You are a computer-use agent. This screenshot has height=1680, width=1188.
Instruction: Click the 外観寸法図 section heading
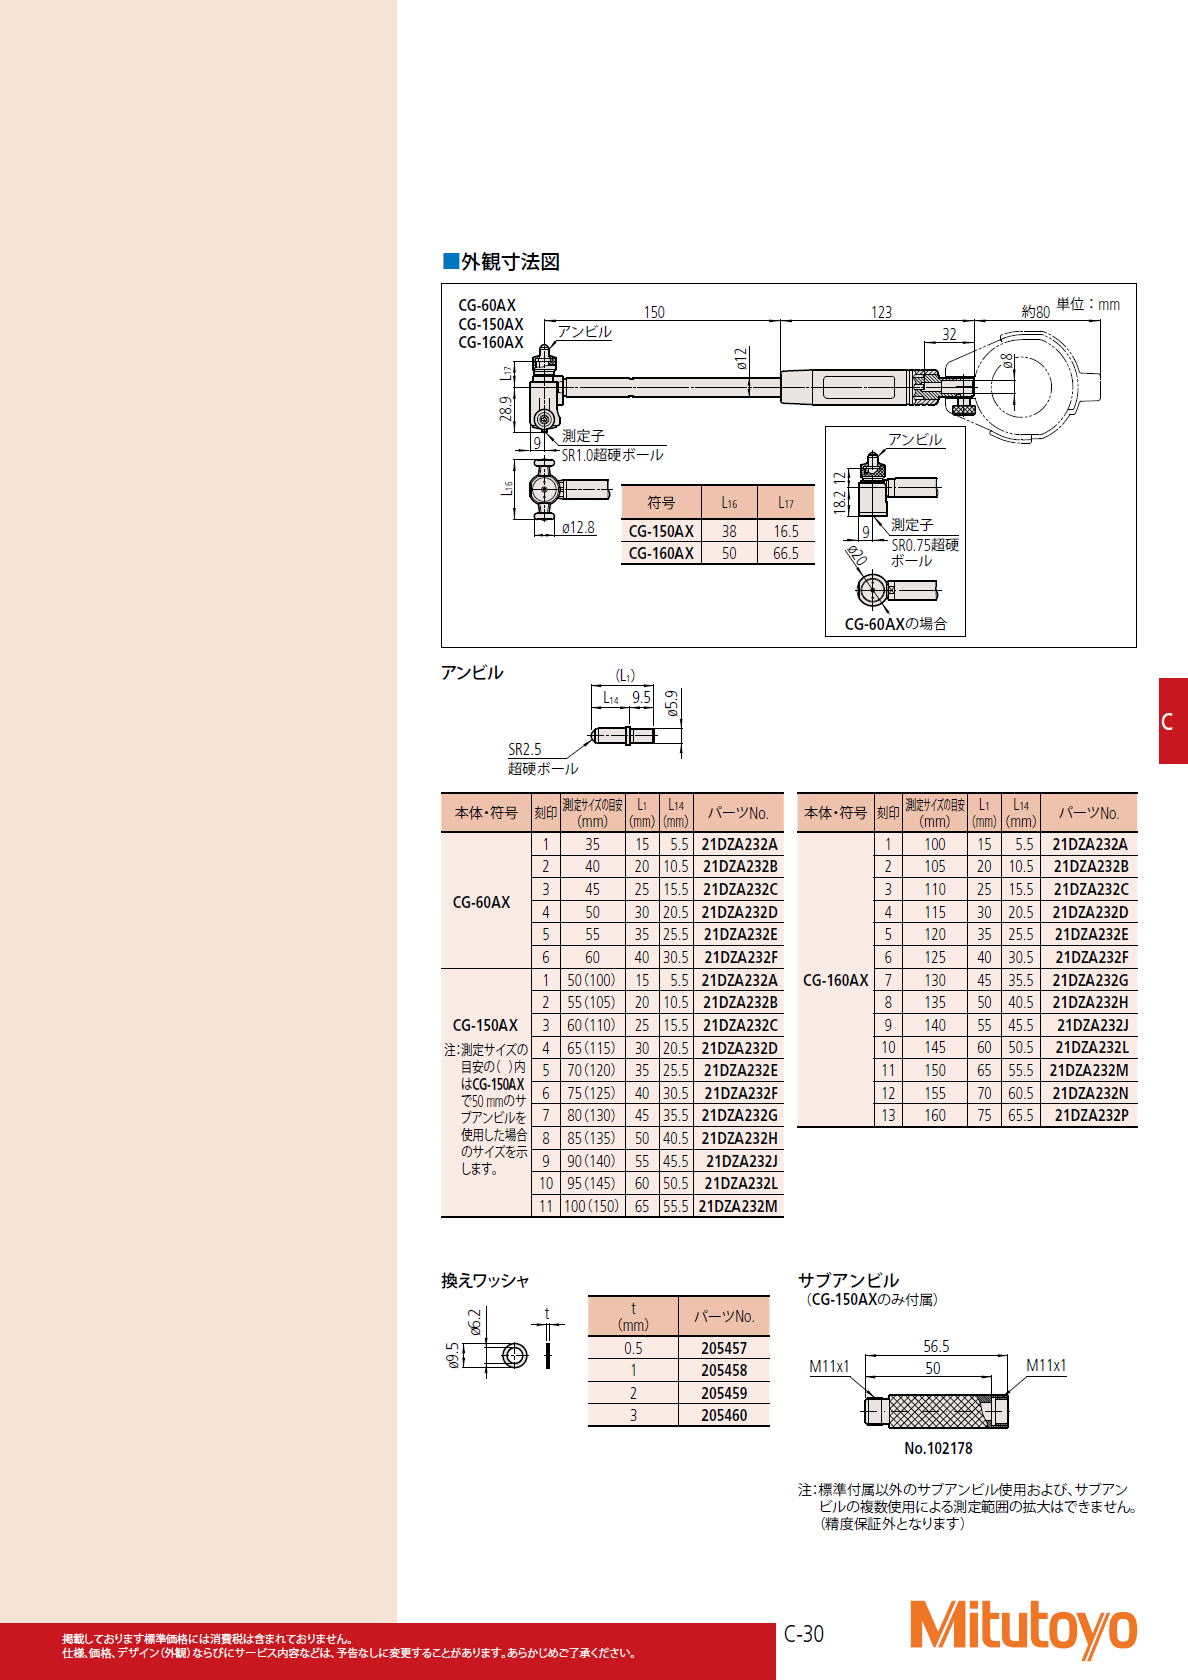[x=501, y=262]
